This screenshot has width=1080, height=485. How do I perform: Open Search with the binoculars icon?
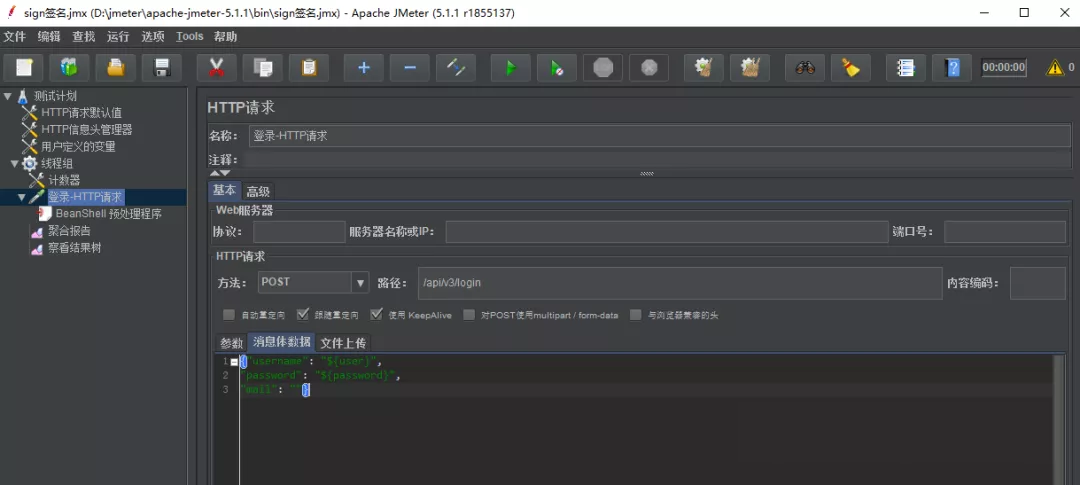pyautogui.click(x=804, y=68)
